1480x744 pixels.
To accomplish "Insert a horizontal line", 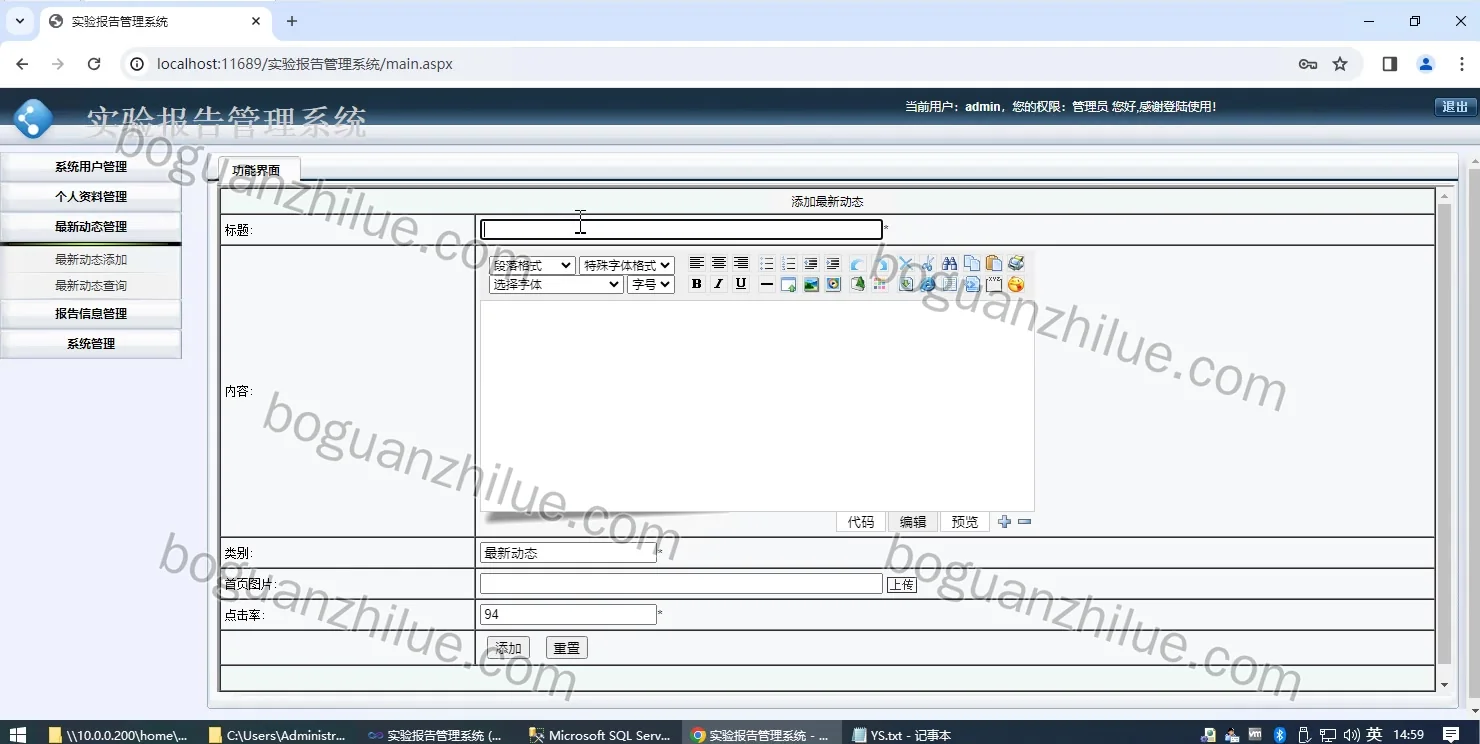I will (767, 284).
